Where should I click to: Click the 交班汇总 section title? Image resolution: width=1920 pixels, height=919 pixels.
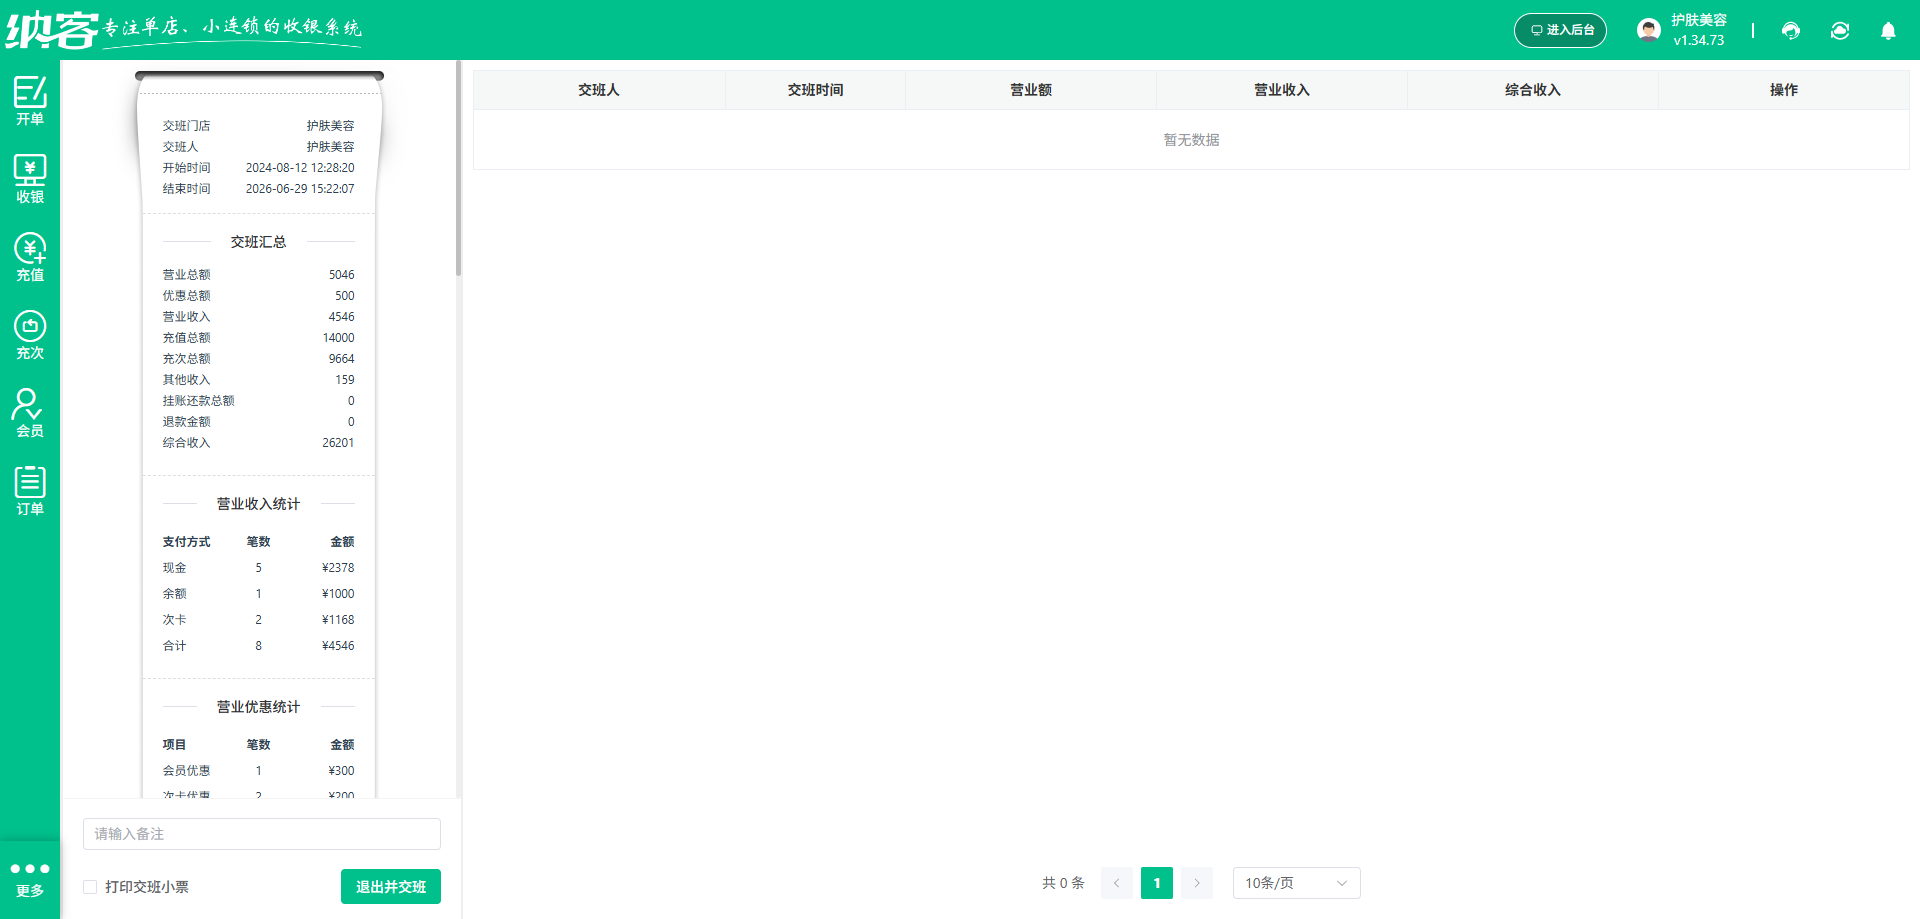(259, 242)
